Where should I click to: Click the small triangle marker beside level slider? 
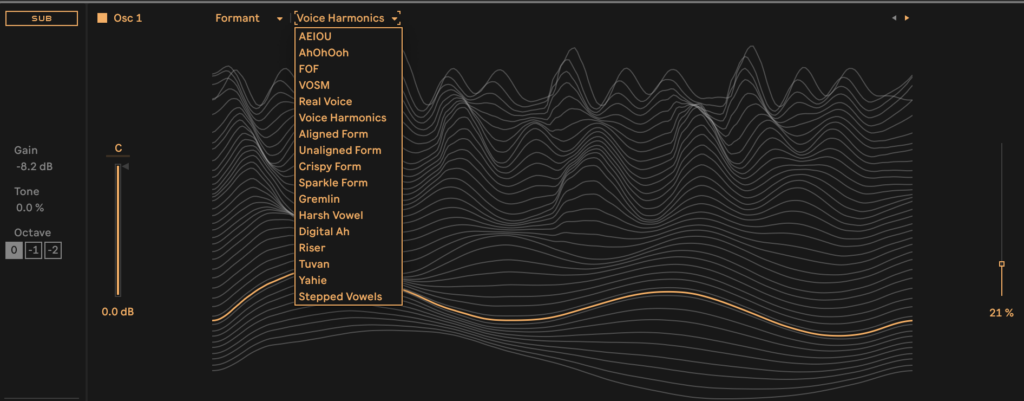tap(126, 167)
